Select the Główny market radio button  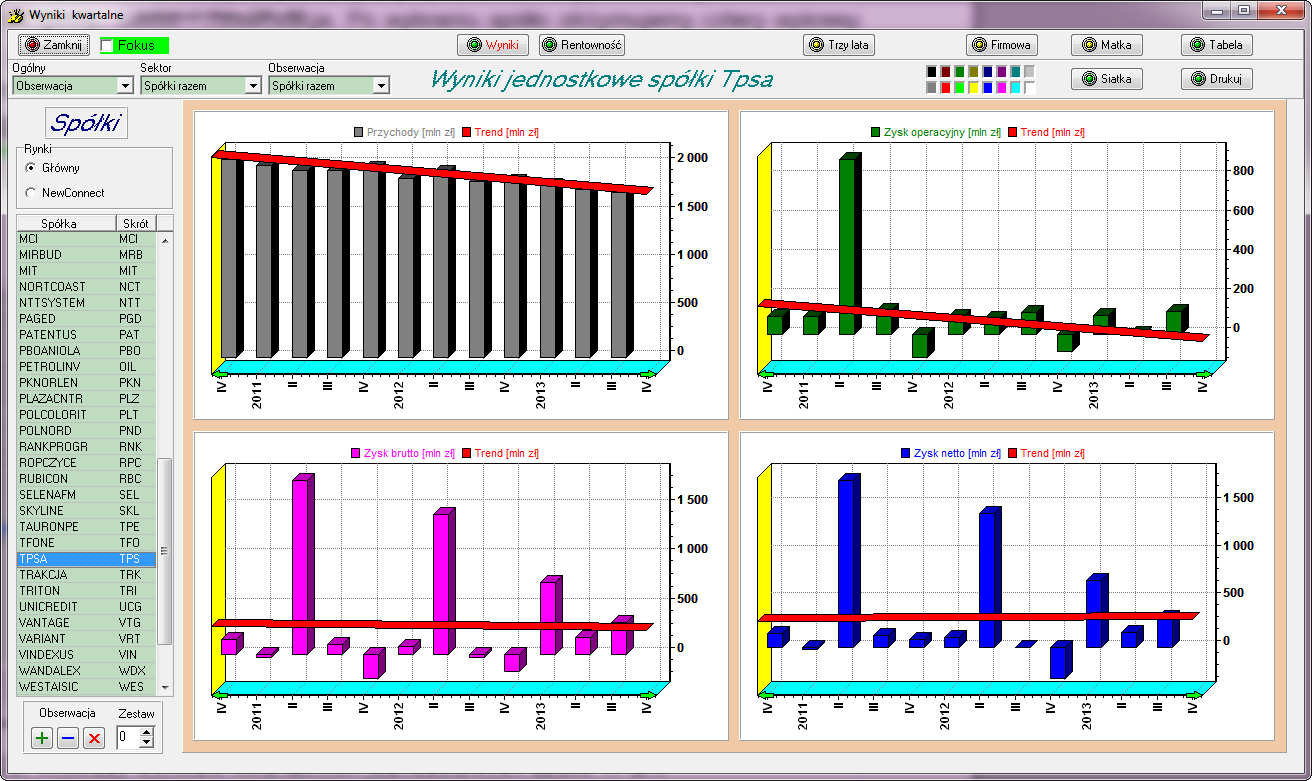click(x=31, y=168)
